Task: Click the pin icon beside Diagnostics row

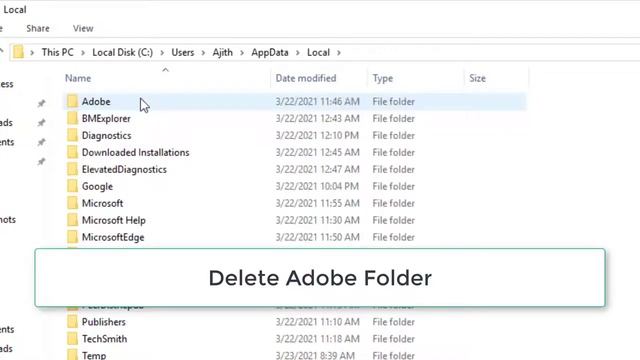Action: point(41,142)
